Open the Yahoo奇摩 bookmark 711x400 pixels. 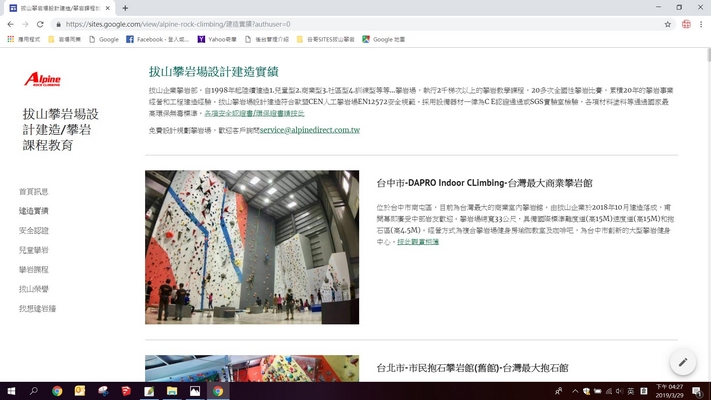click(217, 39)
